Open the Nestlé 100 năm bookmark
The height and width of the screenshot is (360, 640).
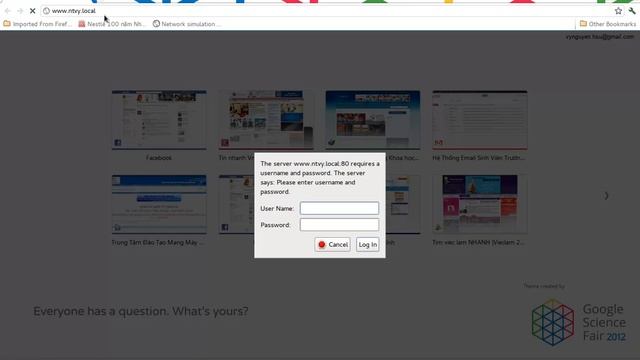click(x=112, y=24)
